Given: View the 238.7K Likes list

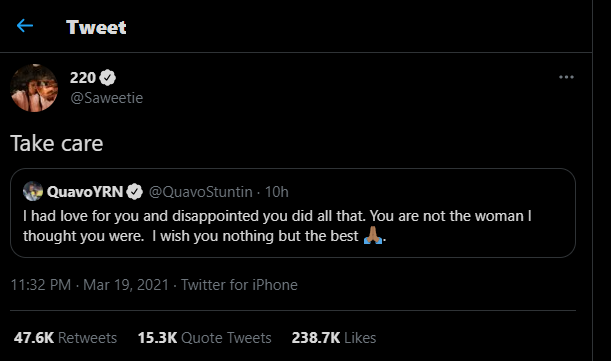Looking at the screenshot, I should (x=334, y=338).
